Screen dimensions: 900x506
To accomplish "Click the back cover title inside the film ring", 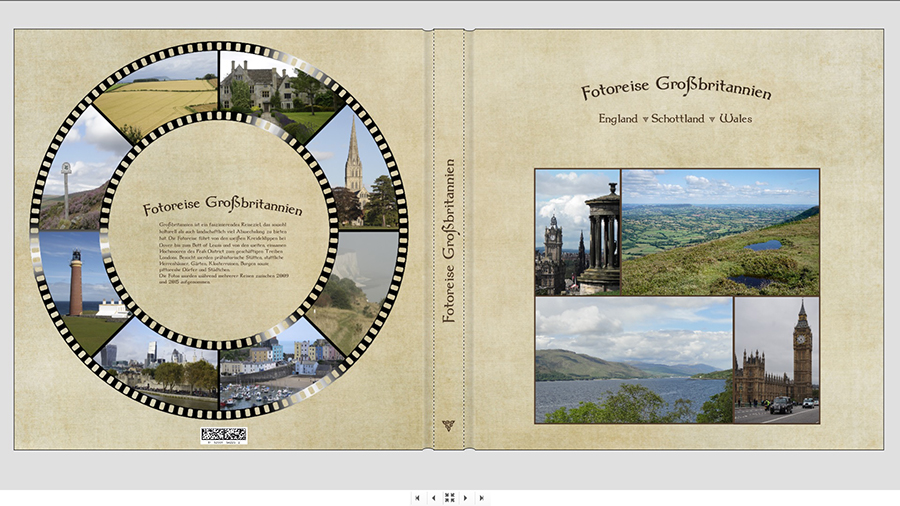I will pos(223,205).
